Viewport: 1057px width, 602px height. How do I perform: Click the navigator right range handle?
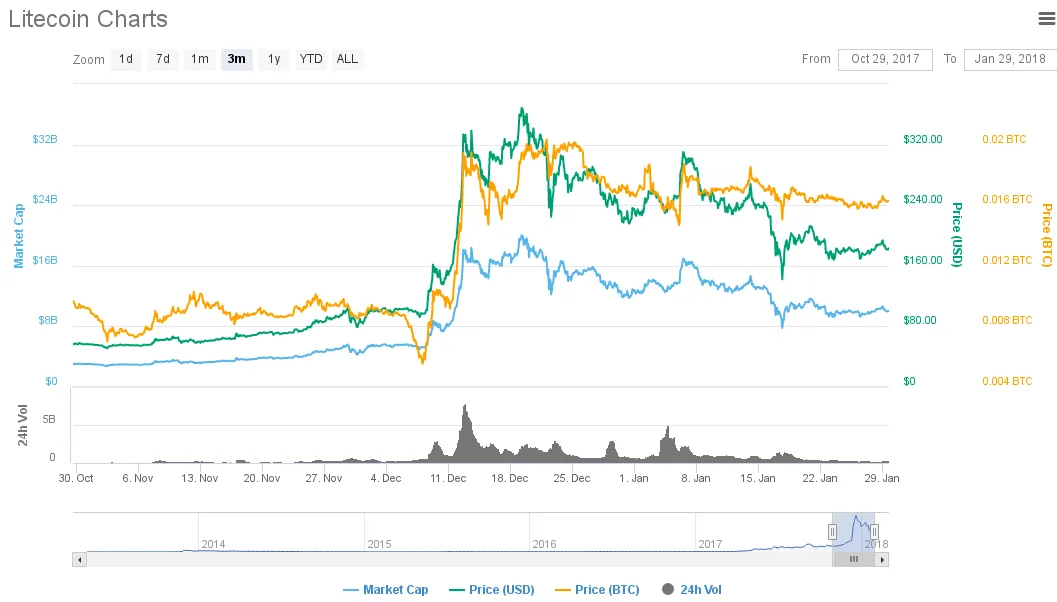874,532
